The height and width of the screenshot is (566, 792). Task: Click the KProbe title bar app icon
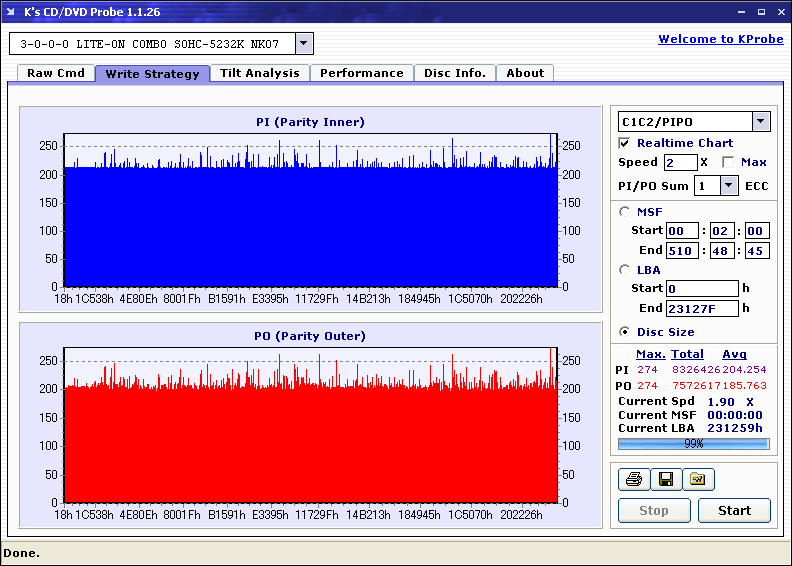coord(12,12)
